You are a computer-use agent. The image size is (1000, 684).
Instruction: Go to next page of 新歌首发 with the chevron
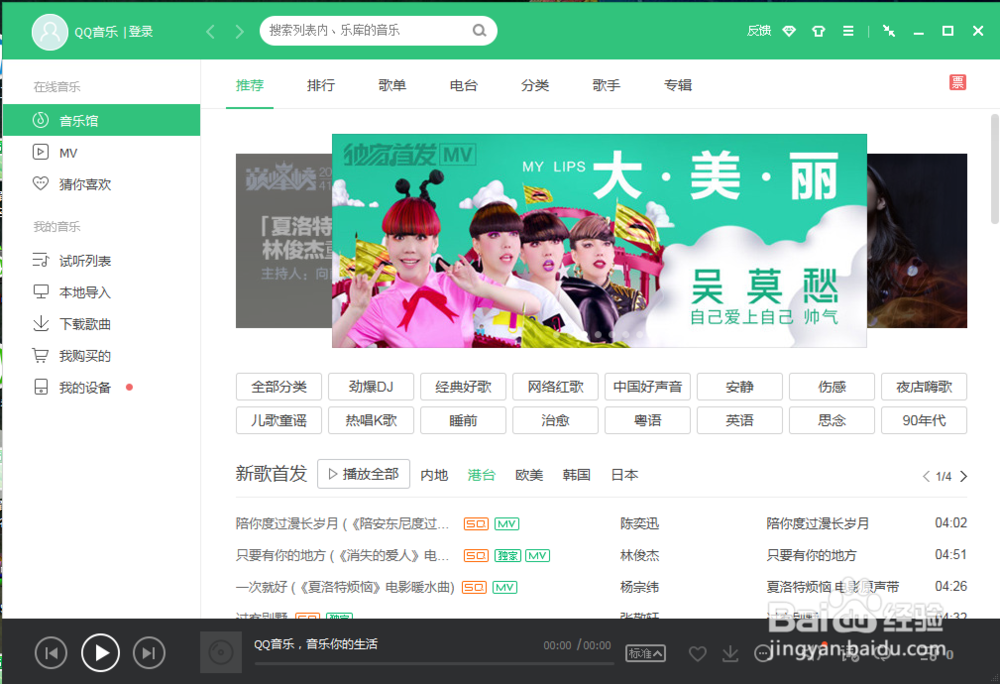click(x=963, y=477)
